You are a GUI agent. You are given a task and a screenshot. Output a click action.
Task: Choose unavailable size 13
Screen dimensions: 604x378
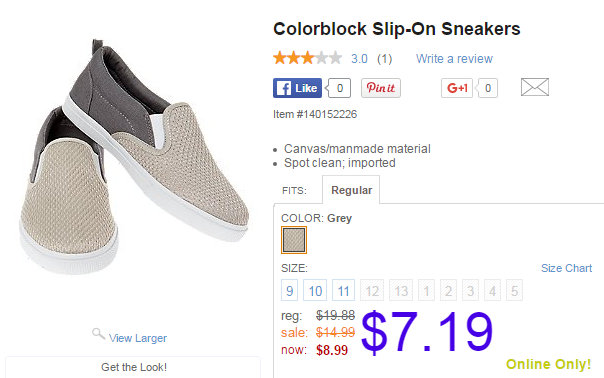tap(401, 290)
